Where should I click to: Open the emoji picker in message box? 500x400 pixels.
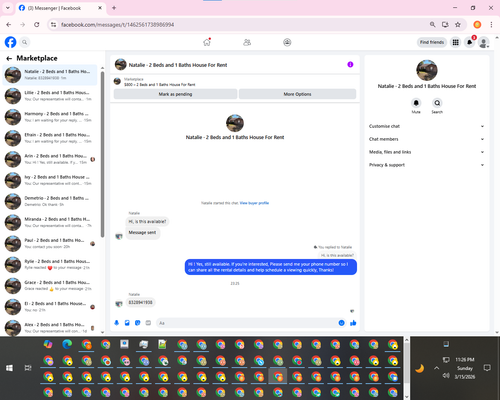click(341, 323)
